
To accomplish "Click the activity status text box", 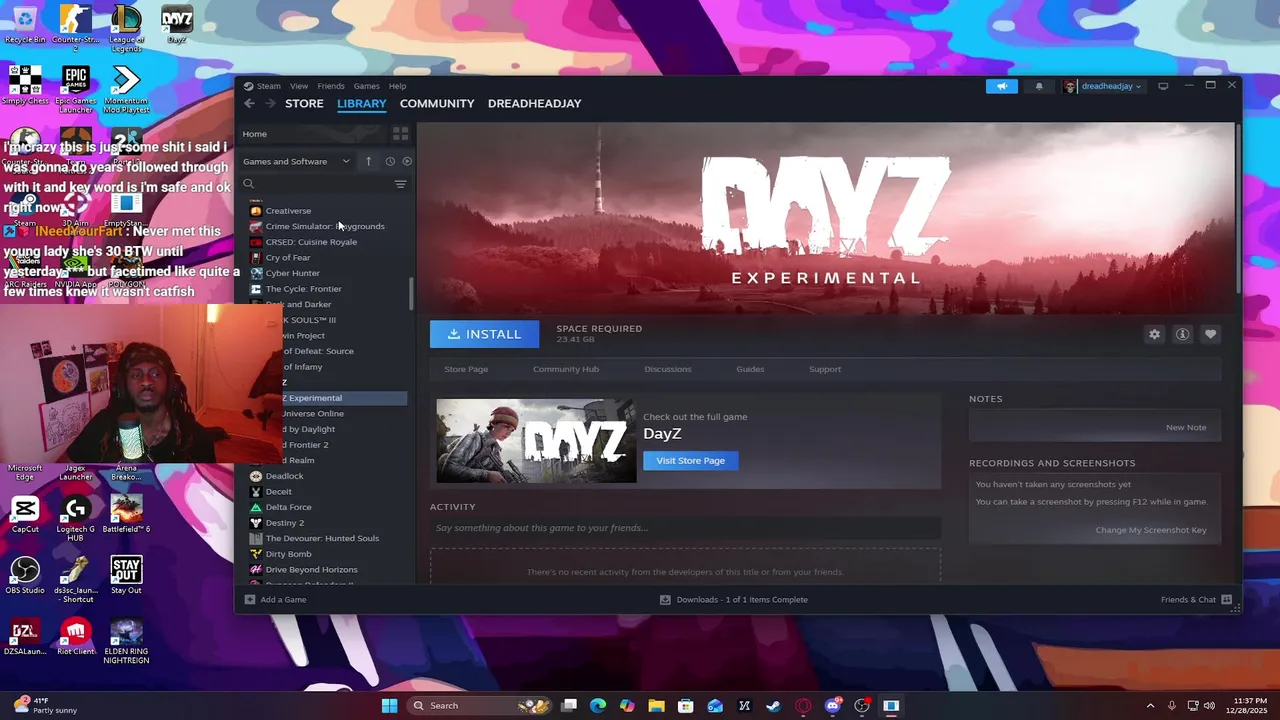I will point(685,528).
